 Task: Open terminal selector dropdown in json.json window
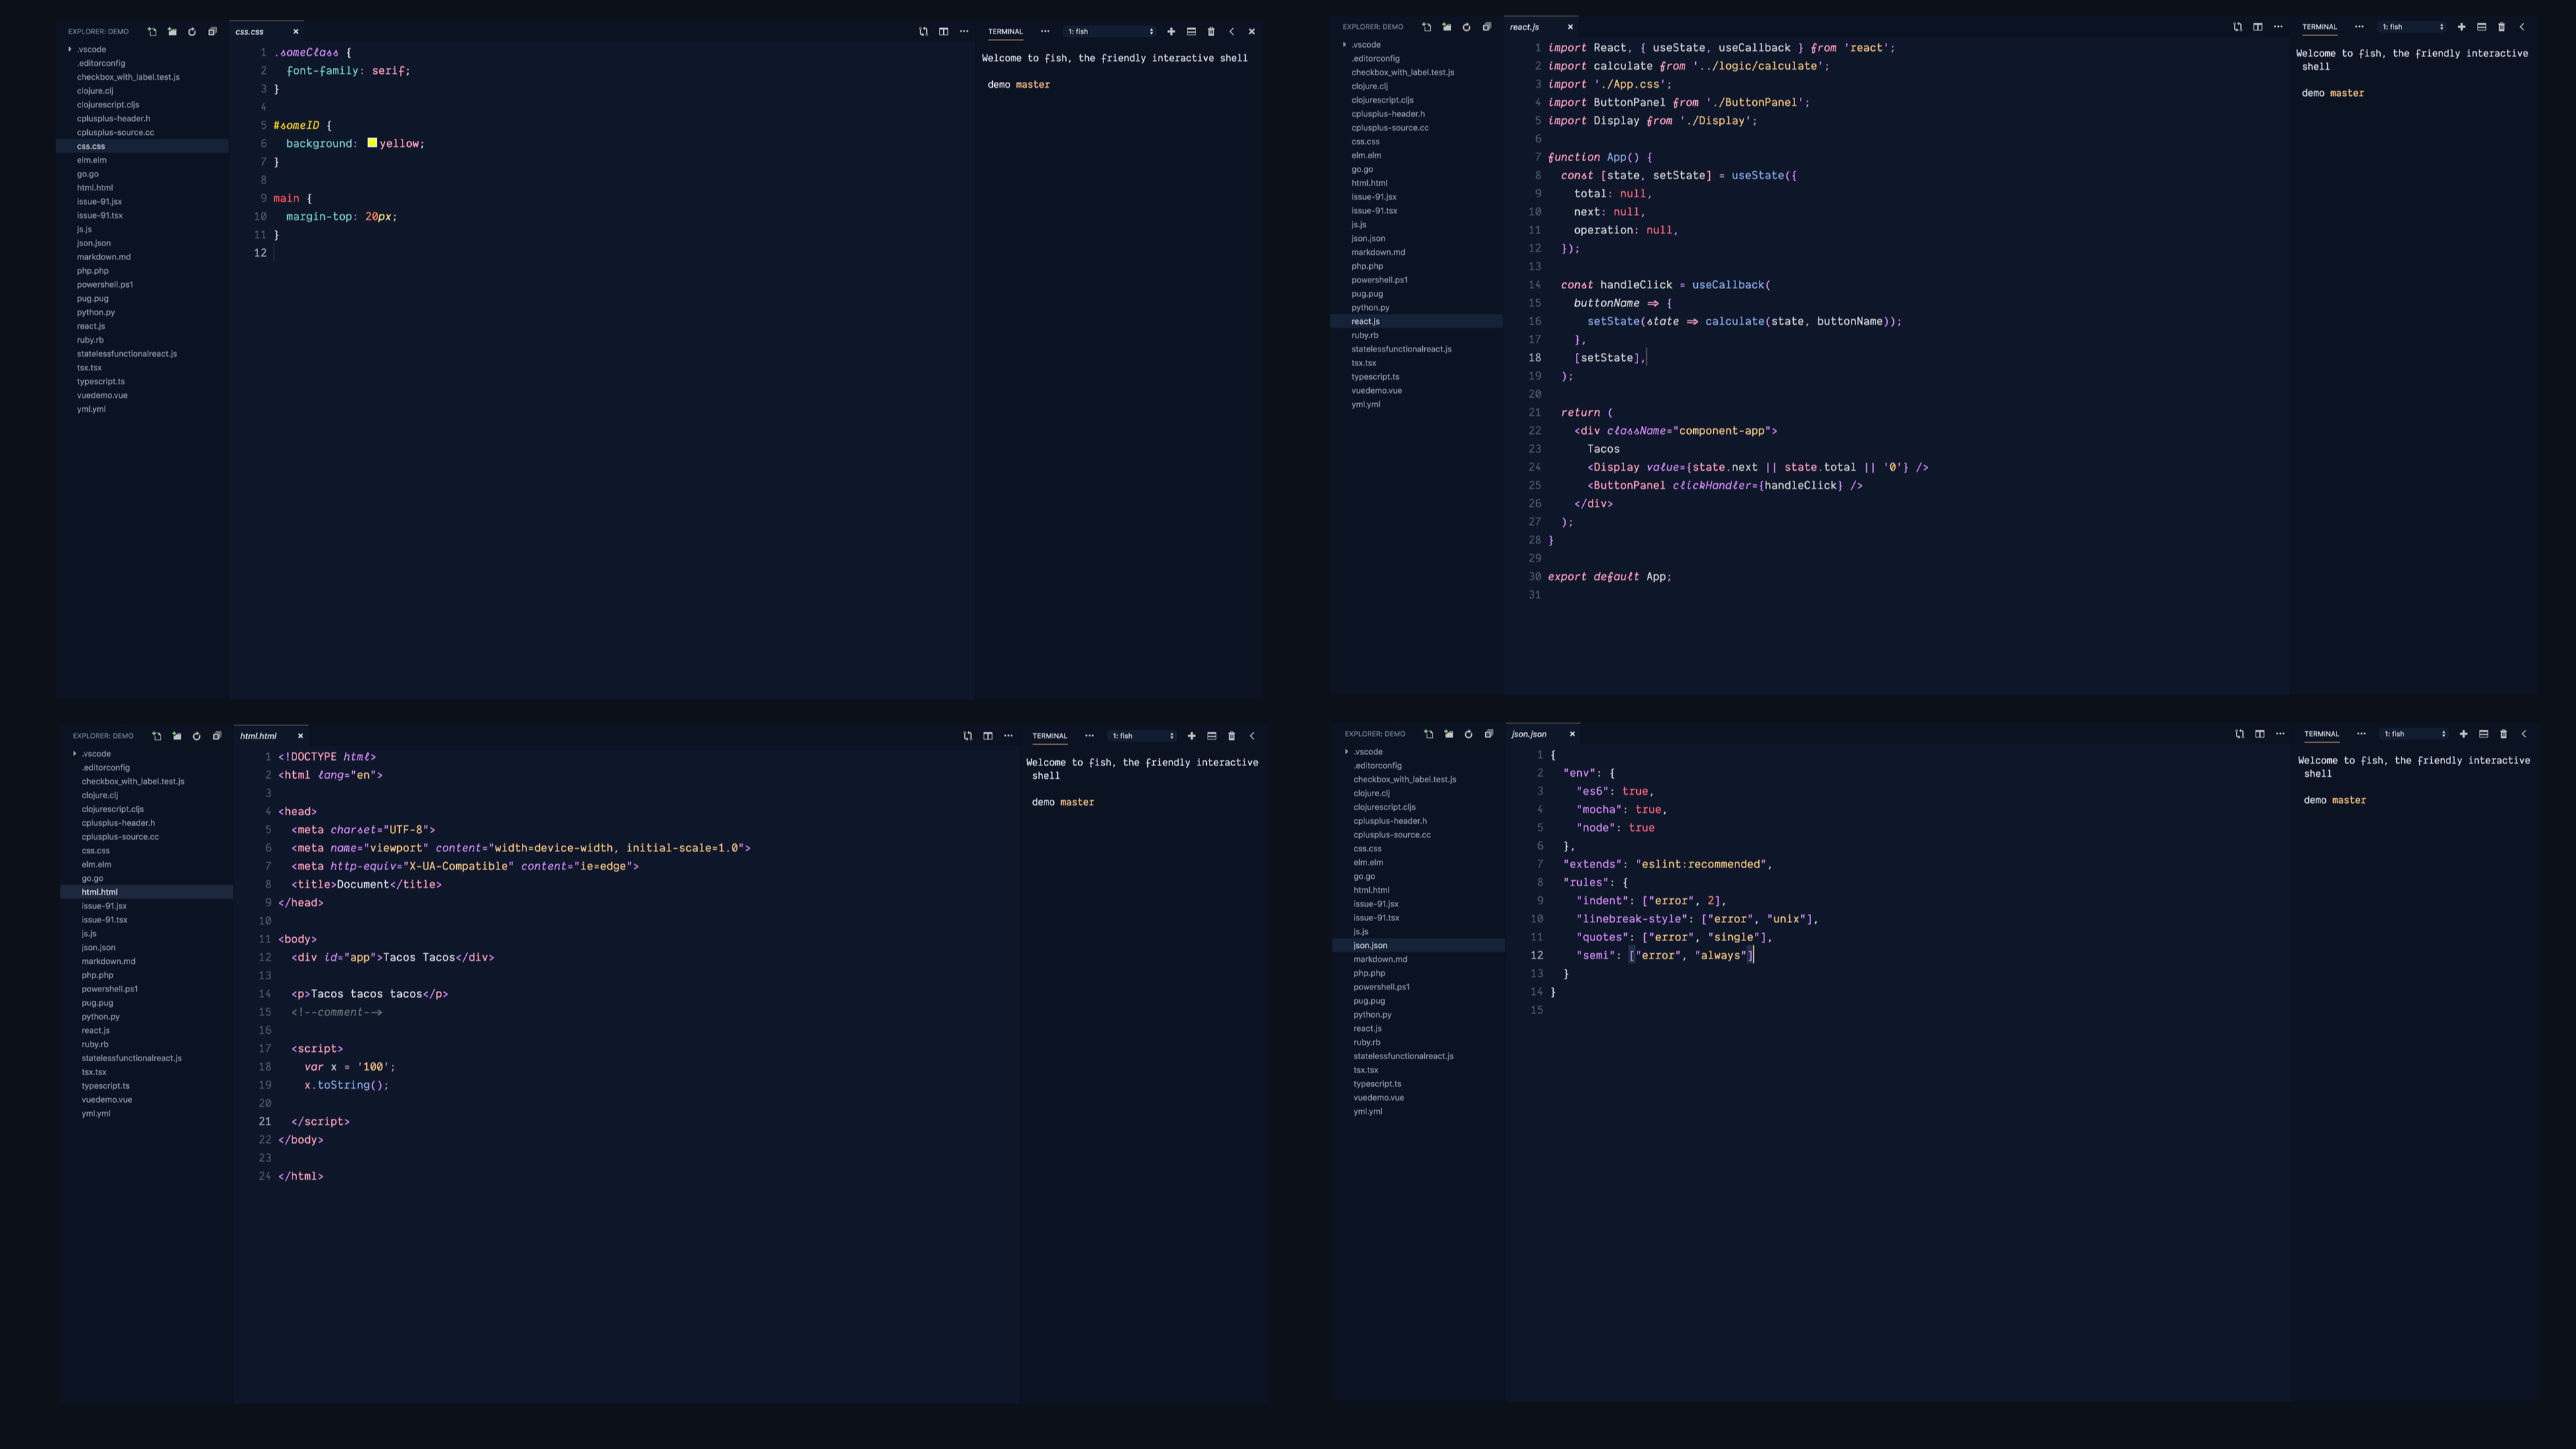[2414, 734]
